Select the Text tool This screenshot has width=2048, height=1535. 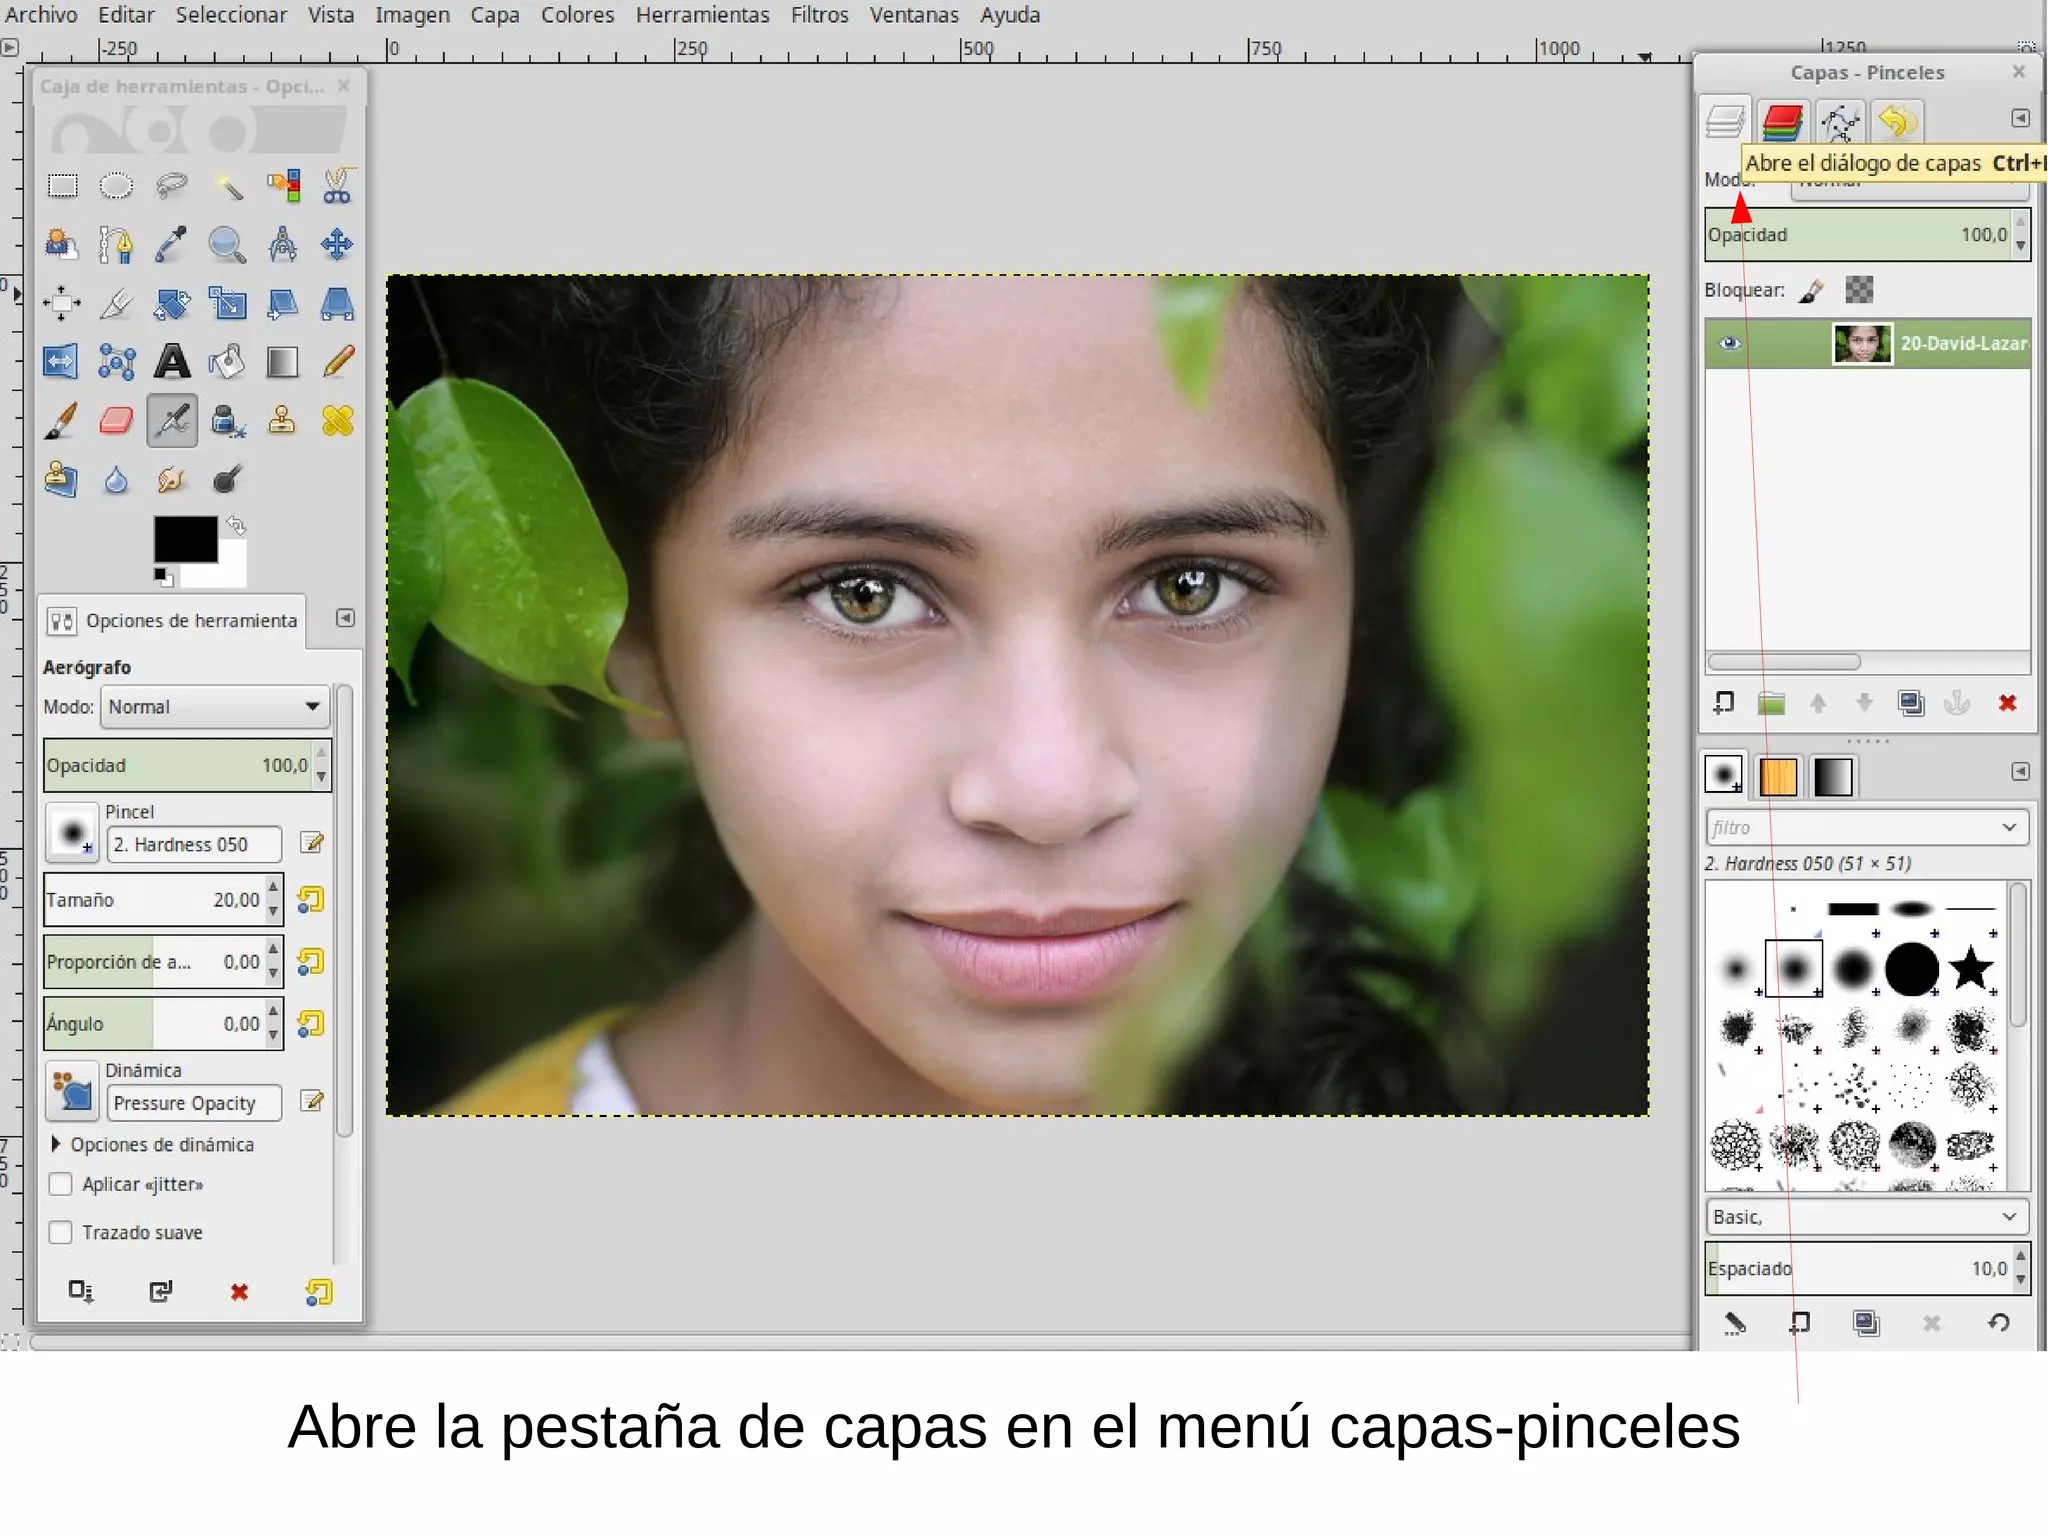(x=172, y=362)
